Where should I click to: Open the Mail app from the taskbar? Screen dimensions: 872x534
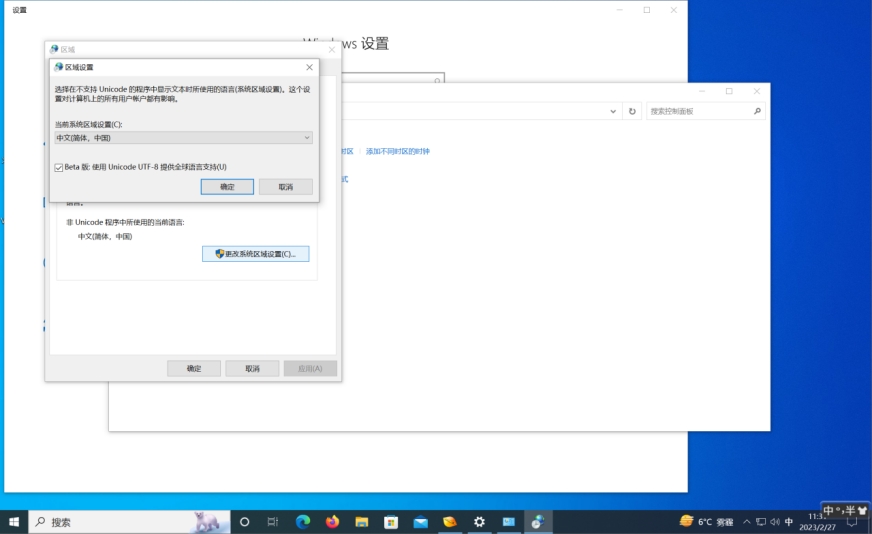(420, 522)
